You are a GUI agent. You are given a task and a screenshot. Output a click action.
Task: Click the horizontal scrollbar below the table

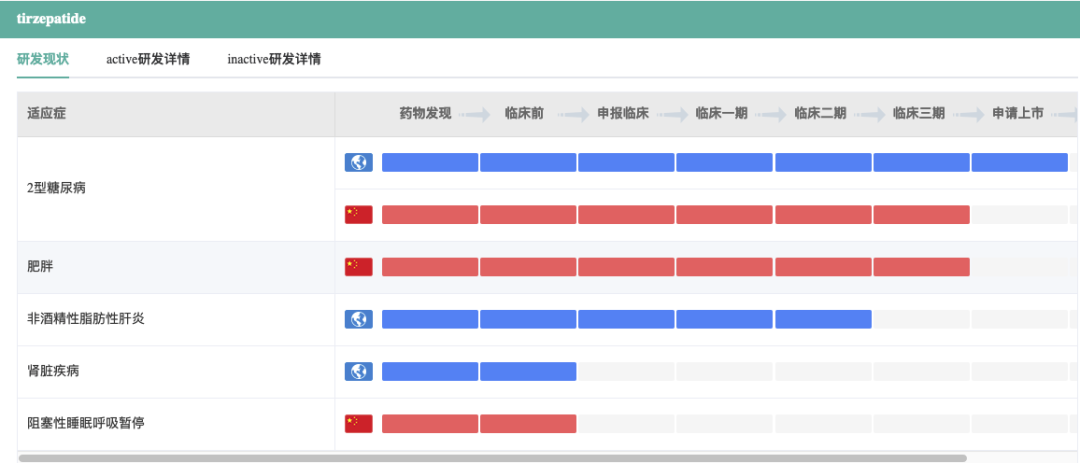492,458
